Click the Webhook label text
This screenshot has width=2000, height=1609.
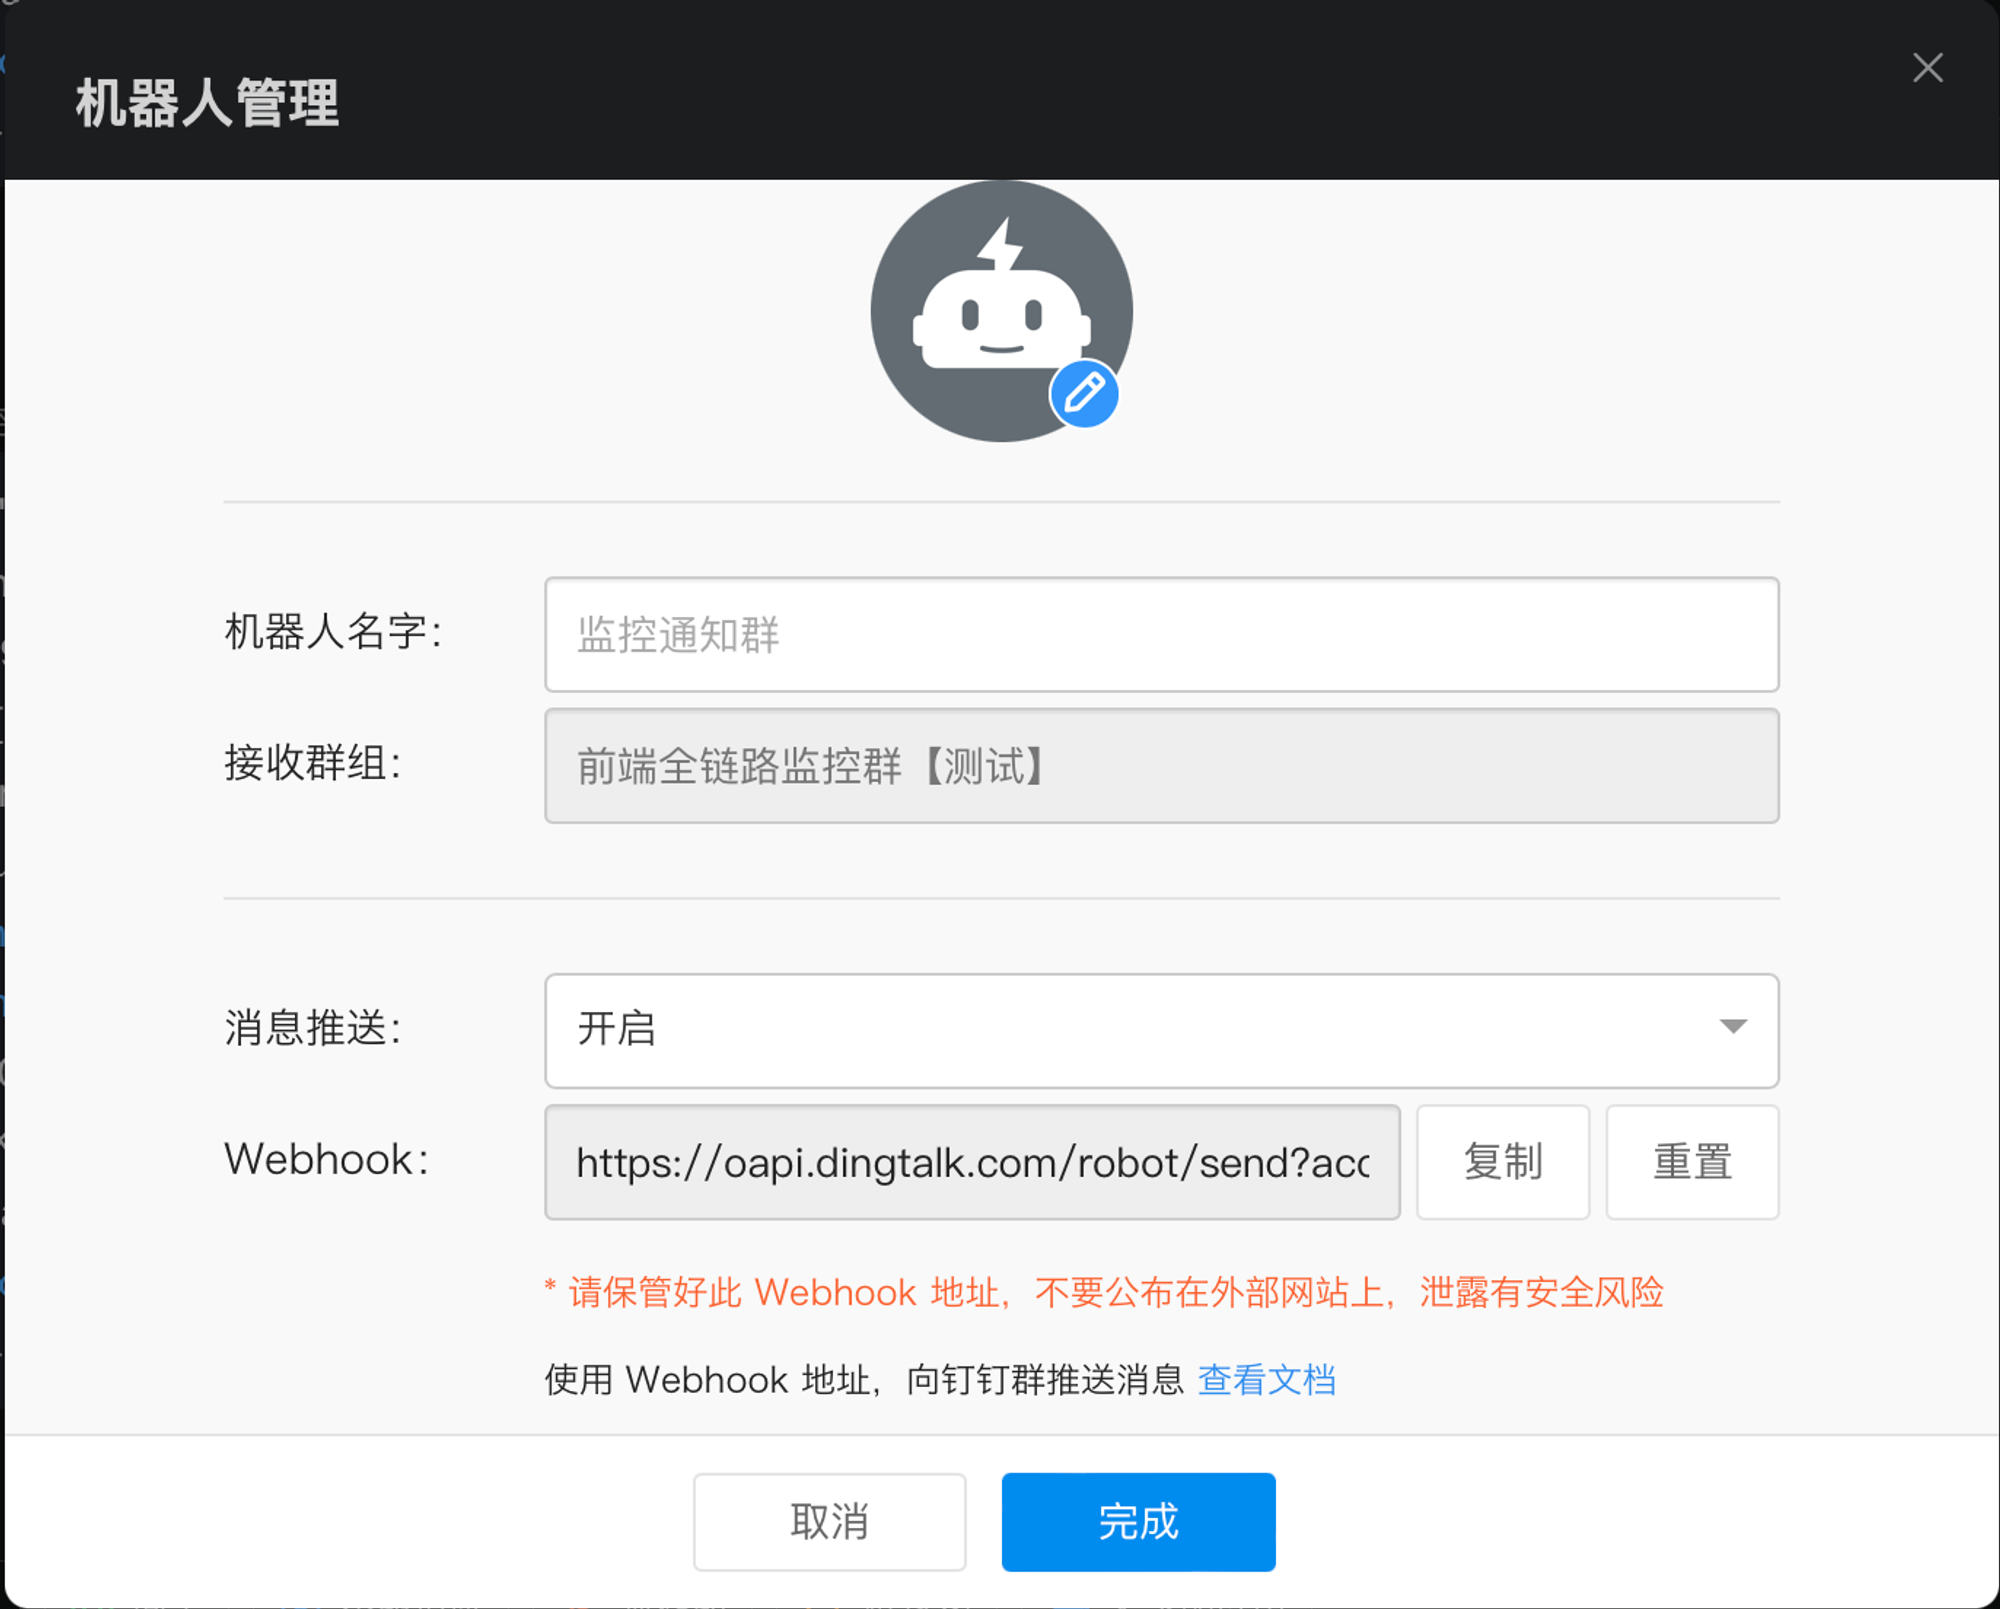coord(326,1160)
